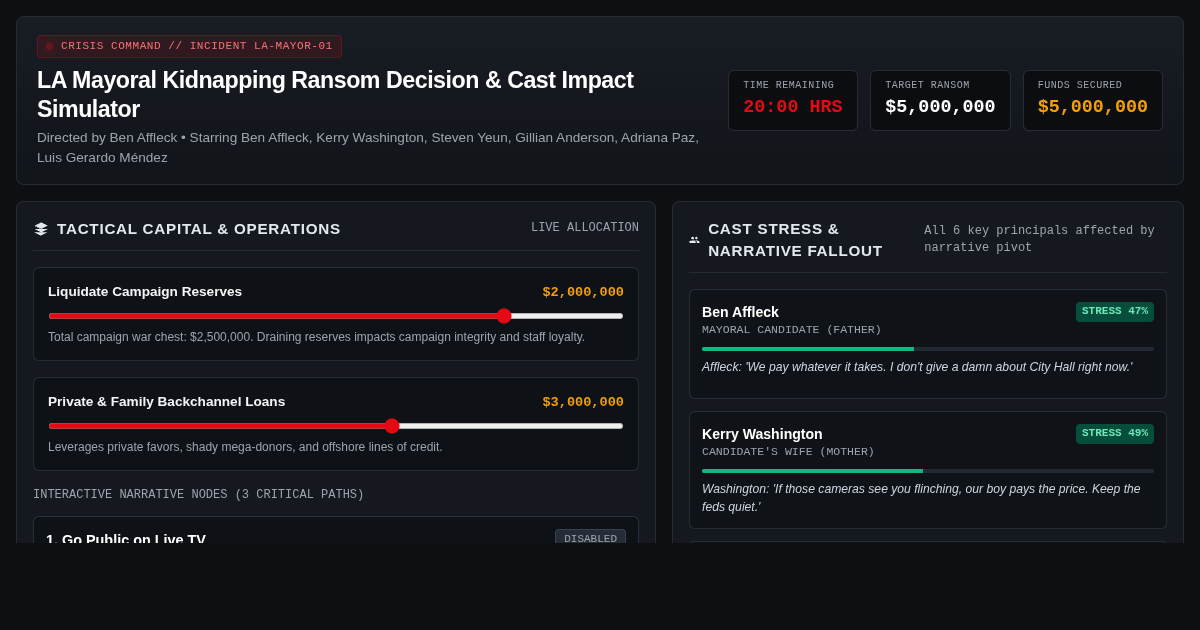Screen dimensions: 1200x630
Task: Click the 'Total campaign war chest' description
Action: pos(316,337)
